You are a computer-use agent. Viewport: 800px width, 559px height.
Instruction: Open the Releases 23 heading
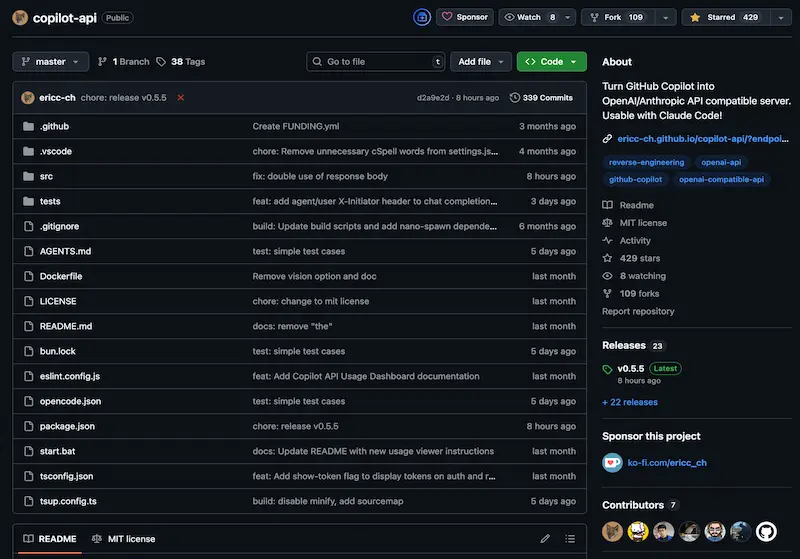633,345
